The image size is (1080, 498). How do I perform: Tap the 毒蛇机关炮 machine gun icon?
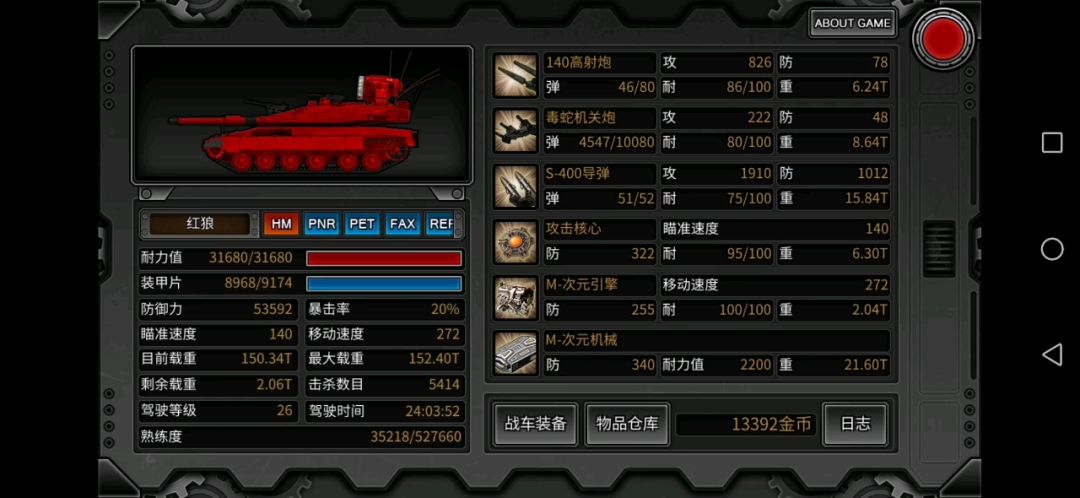[515, 130]
